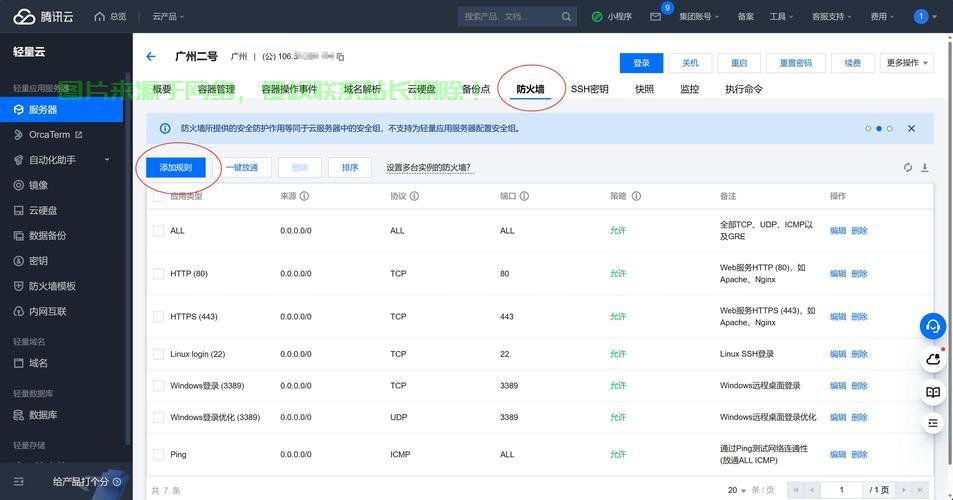Check the checkbox for the HTTP (80) rule

pyautogui.click(x=158, y=273)
